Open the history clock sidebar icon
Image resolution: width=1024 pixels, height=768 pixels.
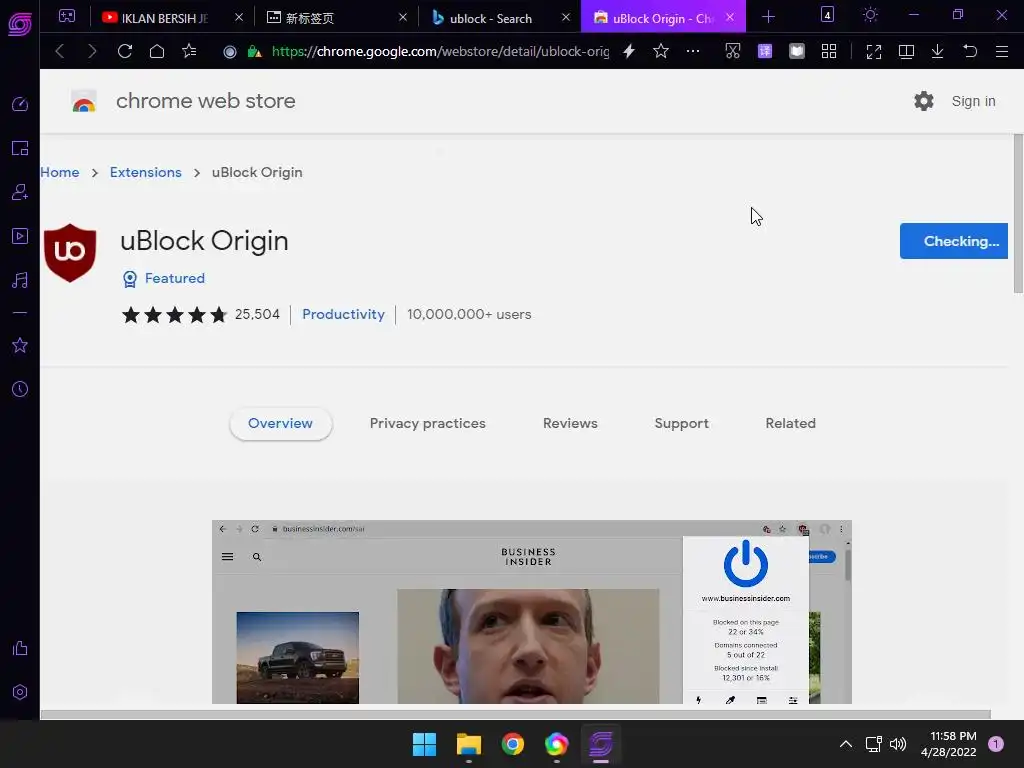coord(20,389)
